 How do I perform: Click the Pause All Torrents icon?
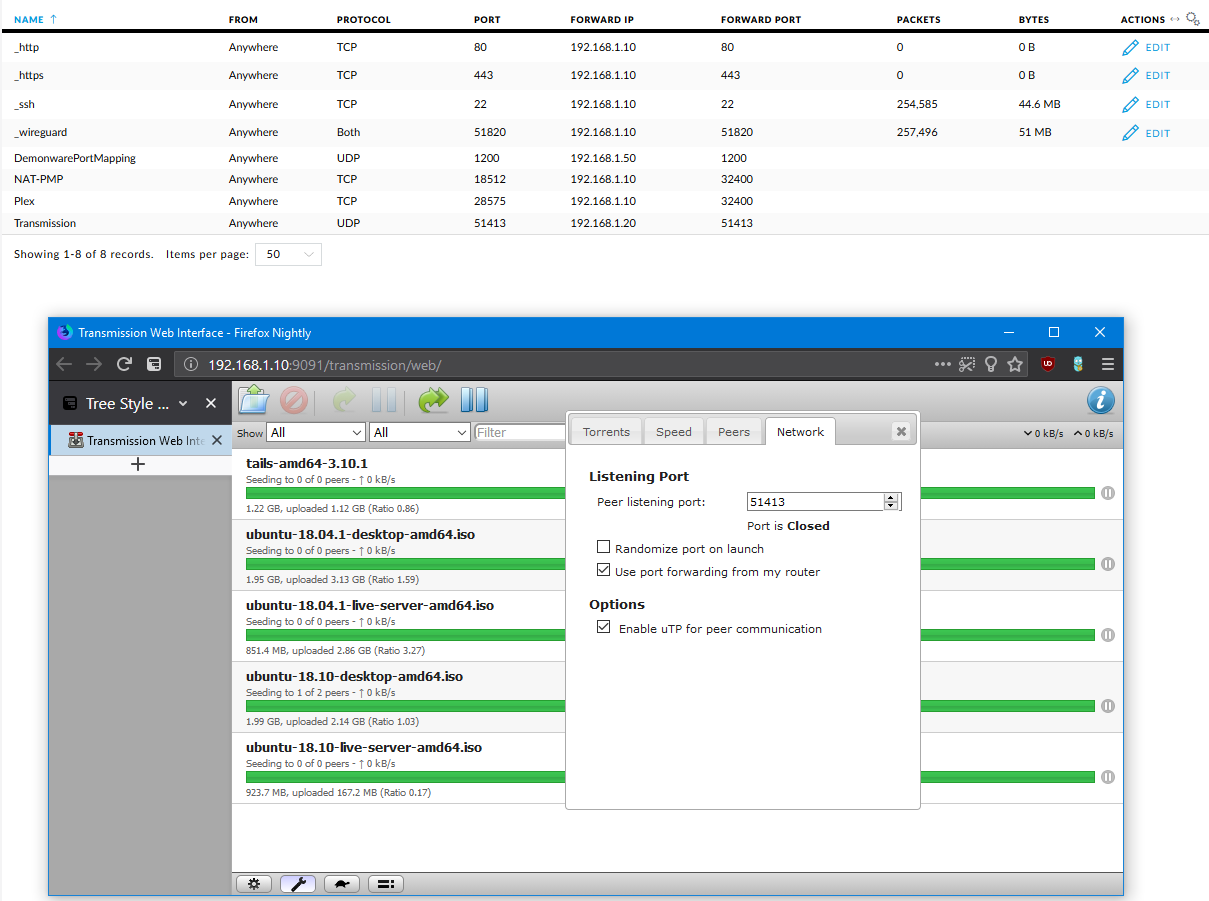click(x=474, y=400)
